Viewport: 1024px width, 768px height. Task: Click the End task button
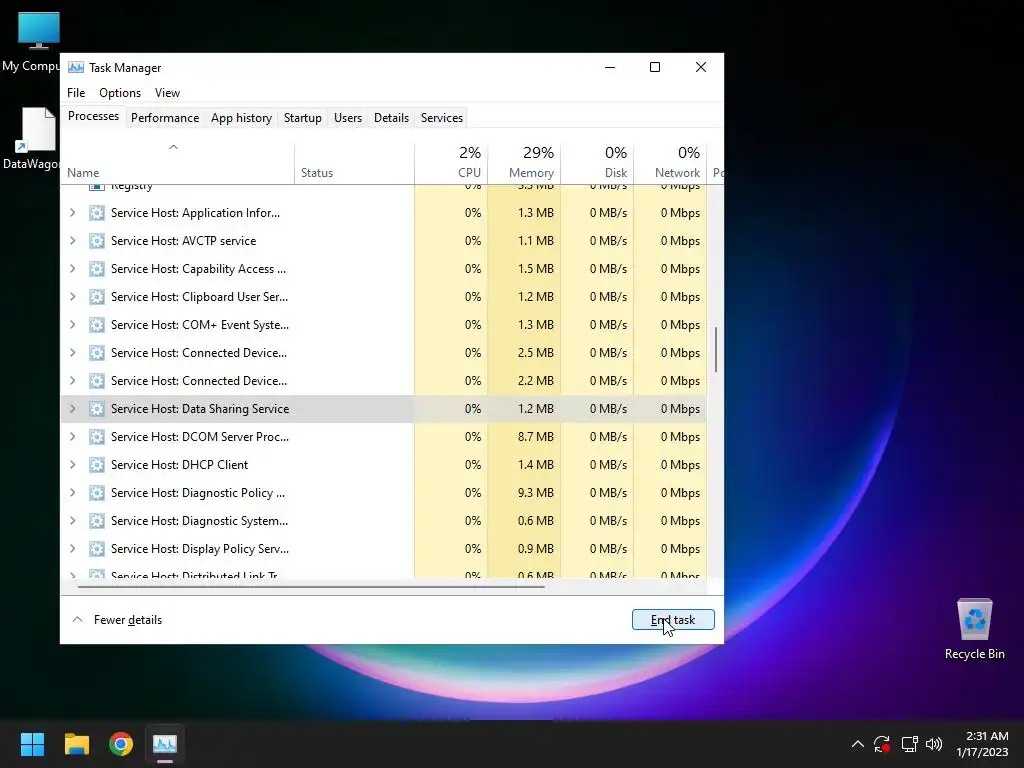673,620
